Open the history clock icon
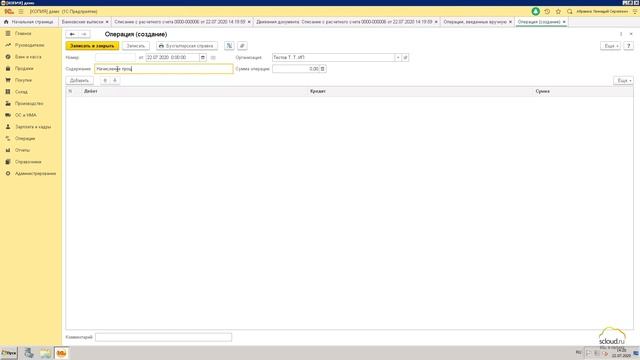Image resolution: width=640 pixels, height=360 pixels. coord(547,11)
